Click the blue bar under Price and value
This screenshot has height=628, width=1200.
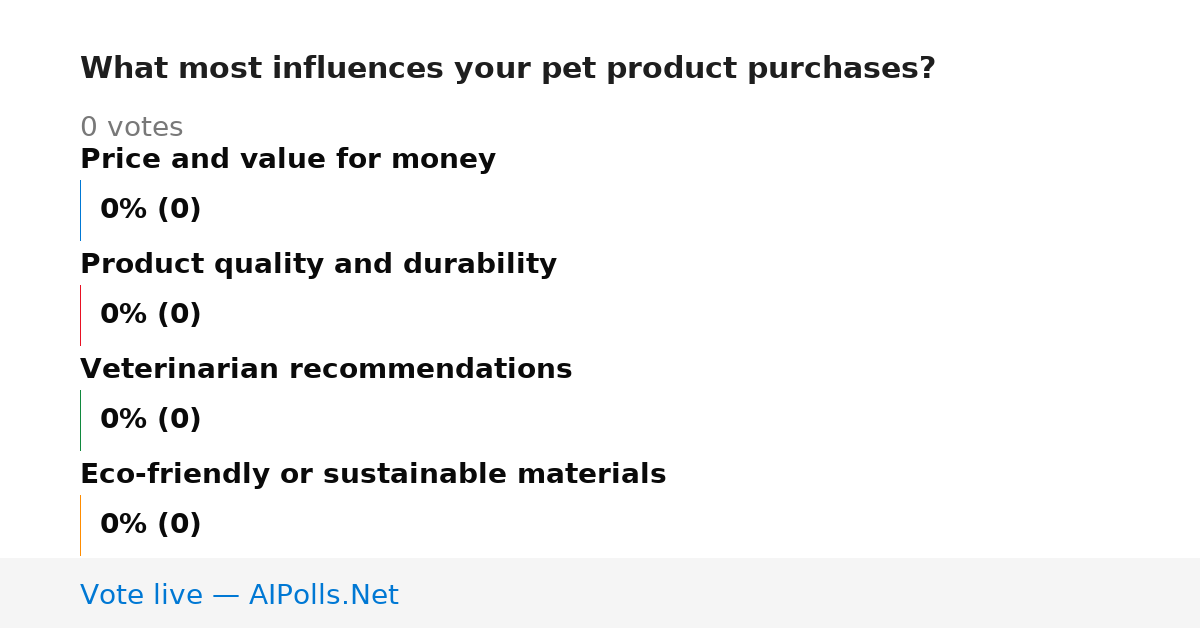click(80, 210)
